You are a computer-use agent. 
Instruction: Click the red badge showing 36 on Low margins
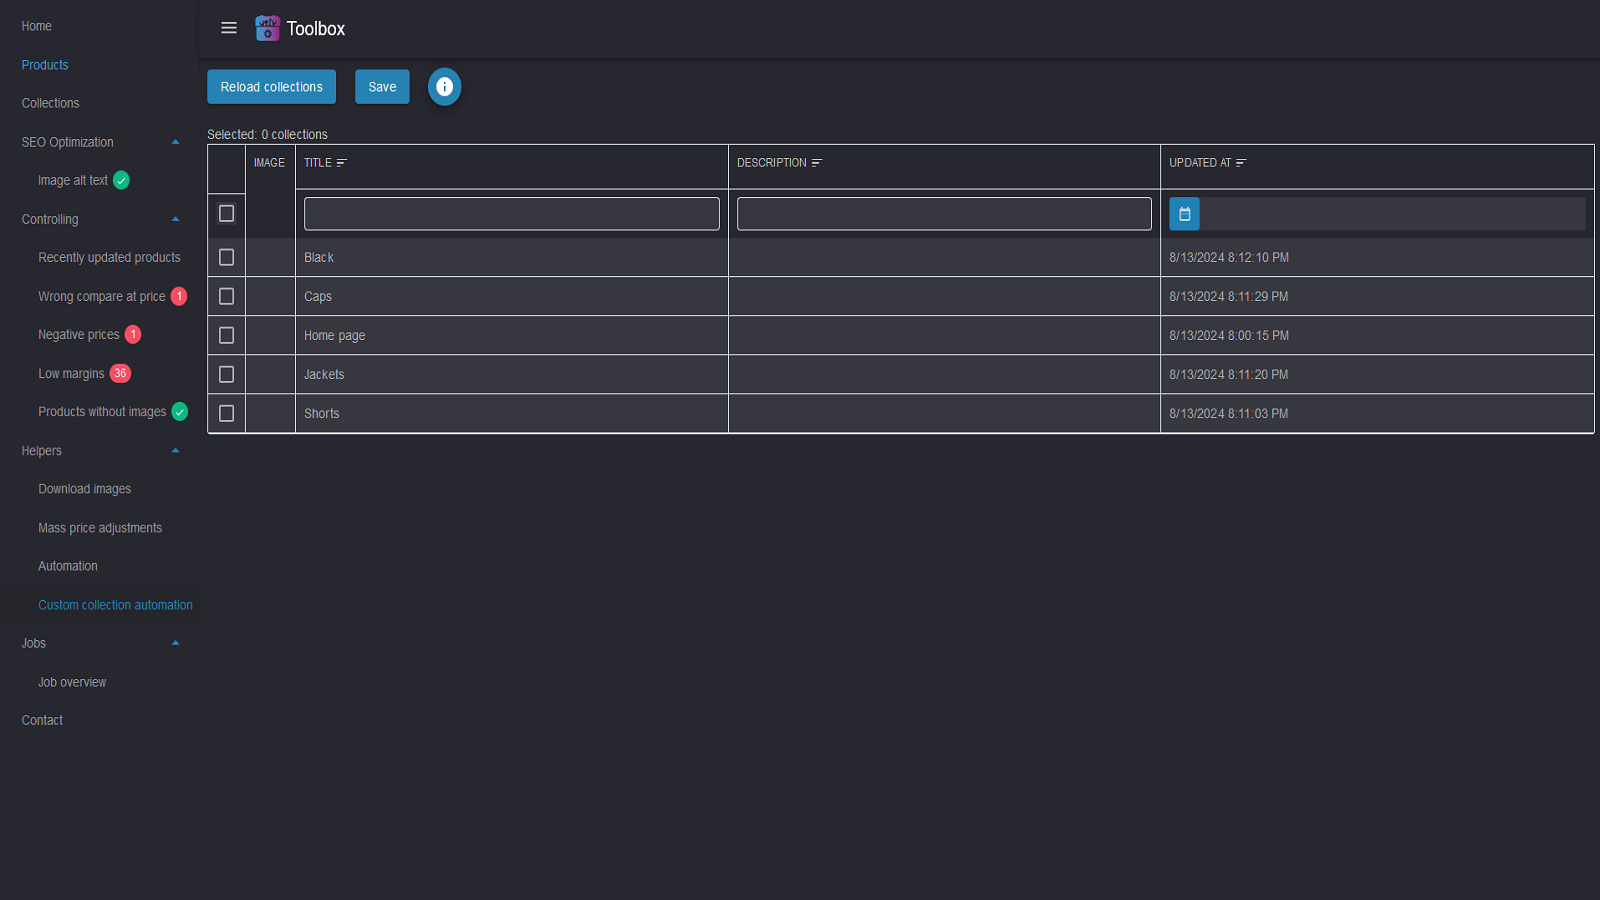pos(120,373)
